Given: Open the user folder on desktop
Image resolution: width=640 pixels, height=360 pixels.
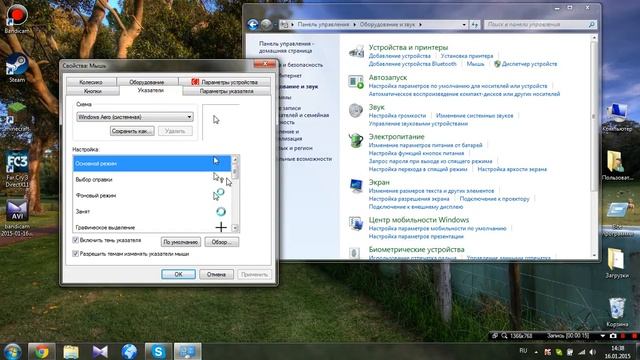Looking at the screenshot, I should click(x=617, y=165).
